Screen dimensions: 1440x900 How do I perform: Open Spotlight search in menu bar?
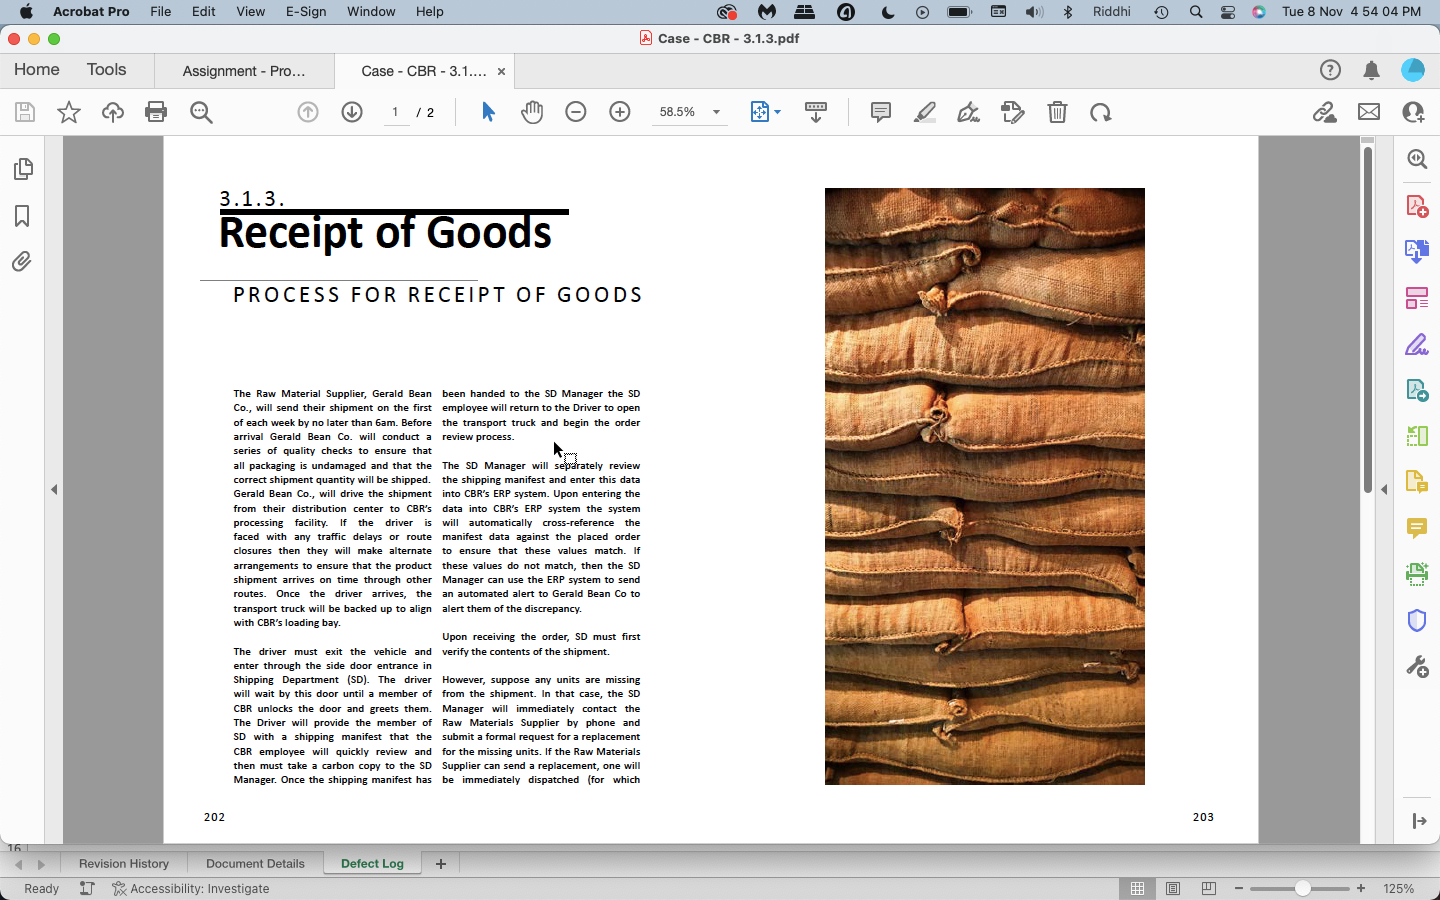[x=1196, y=12]
